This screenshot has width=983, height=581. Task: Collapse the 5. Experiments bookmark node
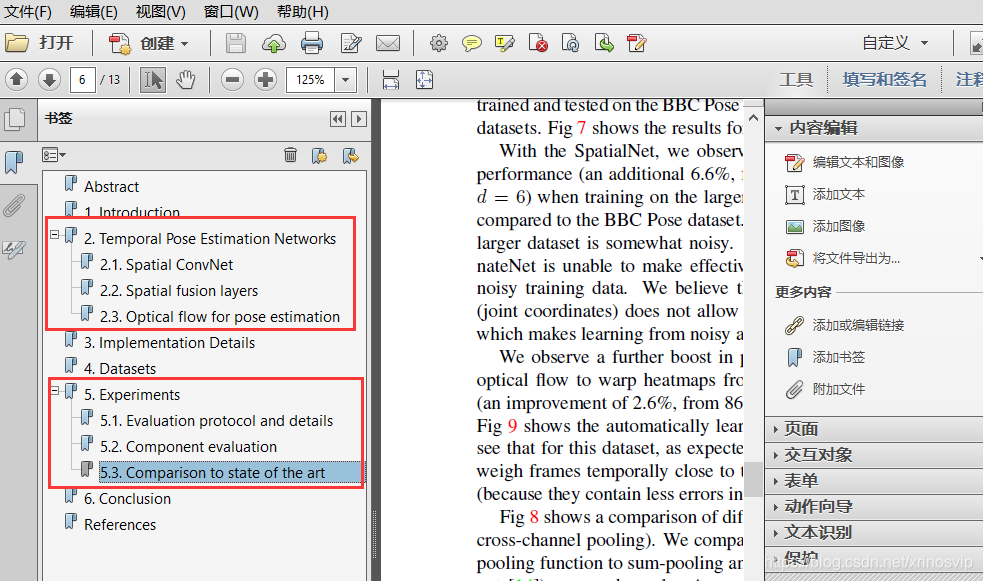pos(55,390)
